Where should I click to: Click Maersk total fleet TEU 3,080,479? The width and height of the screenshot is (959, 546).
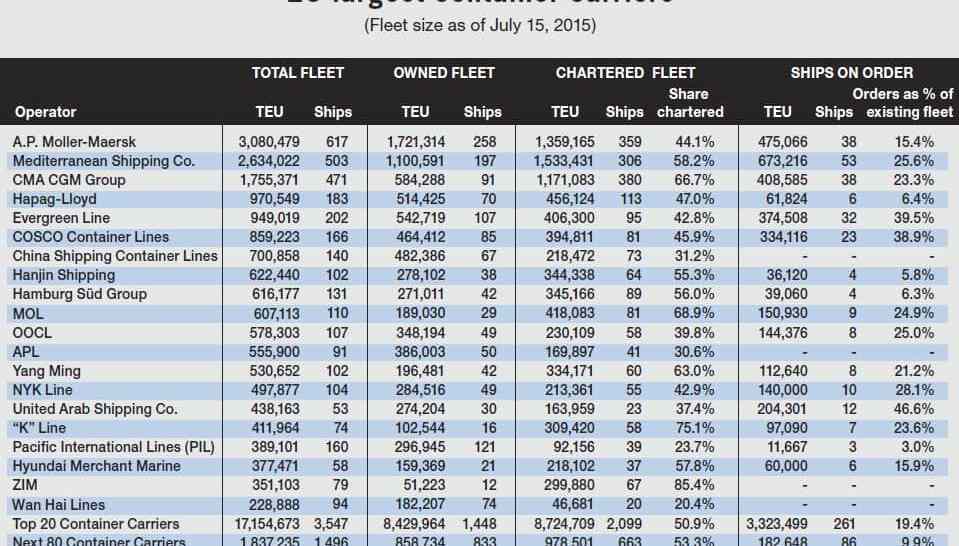(269, 142)
